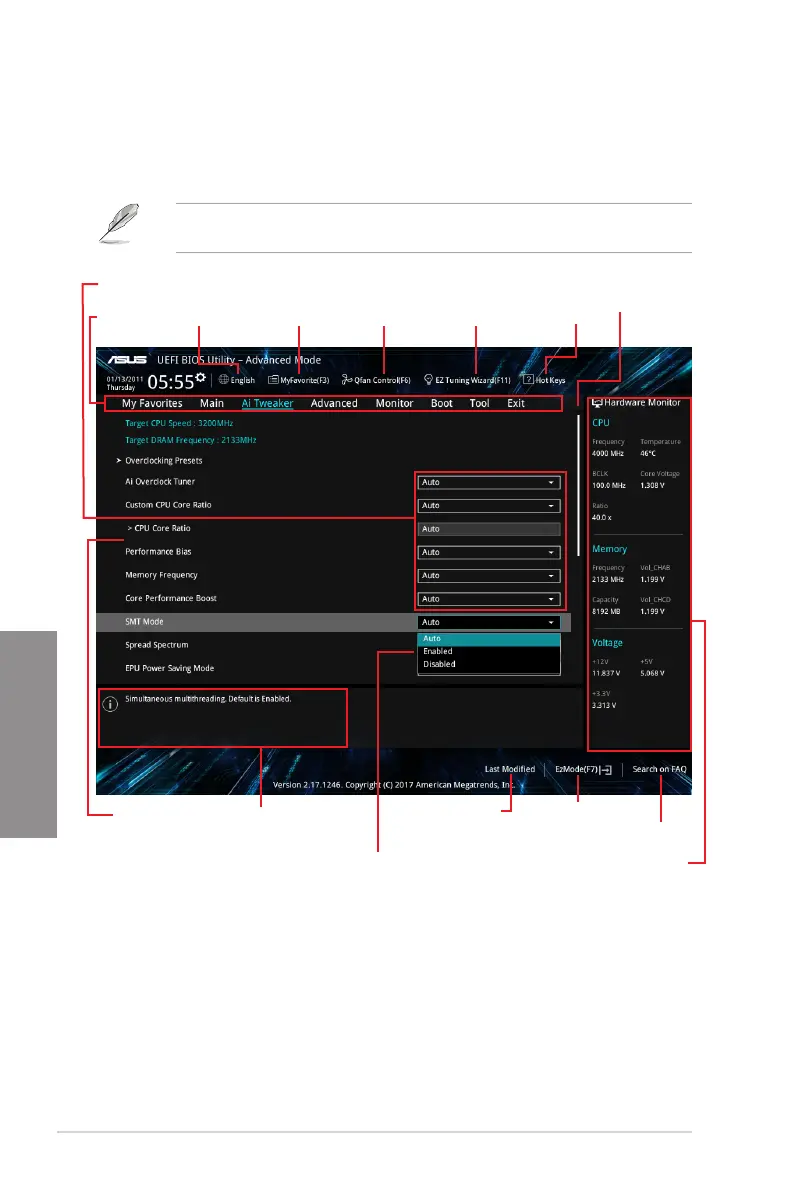This screenshot has width=794, height=1196.
Task: Click the CPU Core Ratio Auto field
Action: click(x=488, y=528)
